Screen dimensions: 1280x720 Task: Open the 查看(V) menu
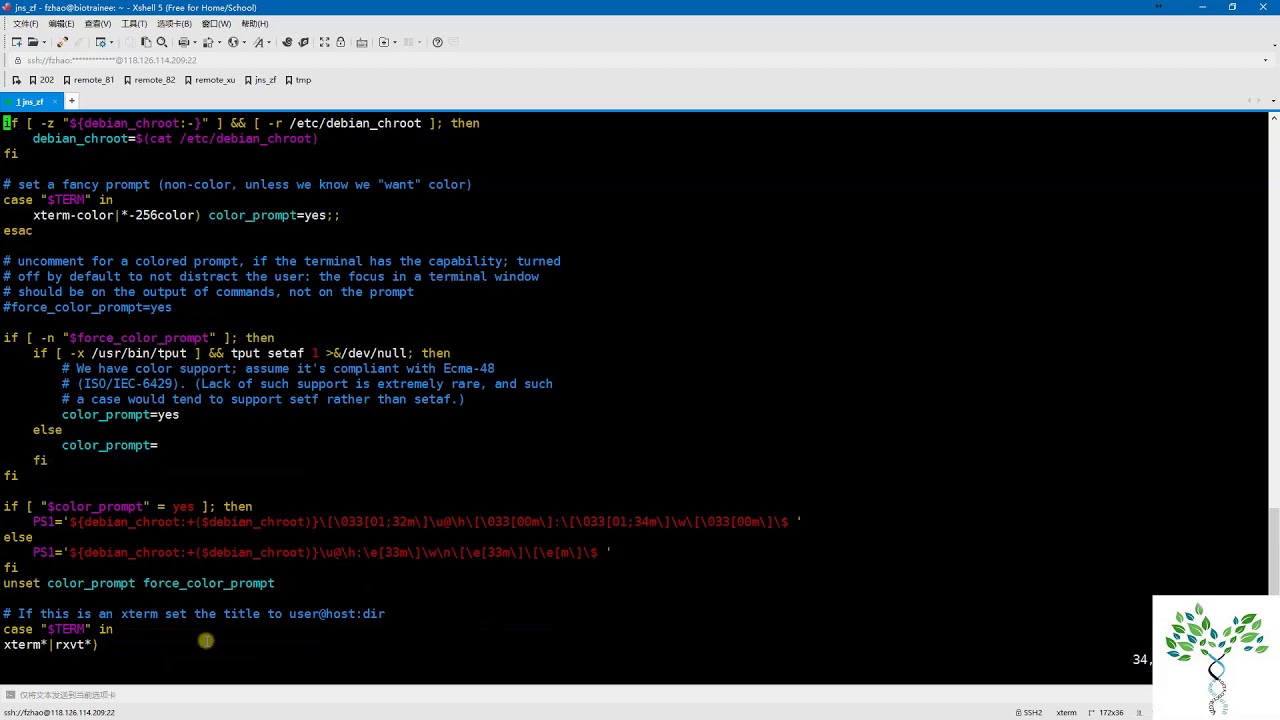point(98,23)
